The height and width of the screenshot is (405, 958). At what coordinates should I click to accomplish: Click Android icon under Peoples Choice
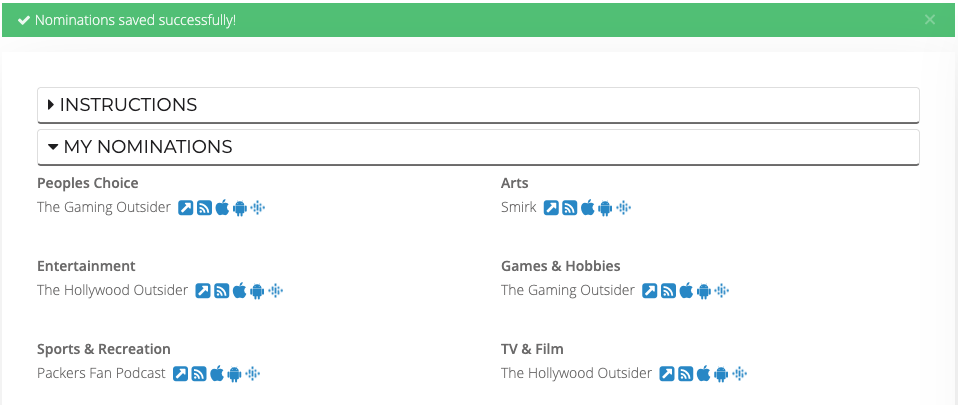pyautogui.click(x=240, y=208)
